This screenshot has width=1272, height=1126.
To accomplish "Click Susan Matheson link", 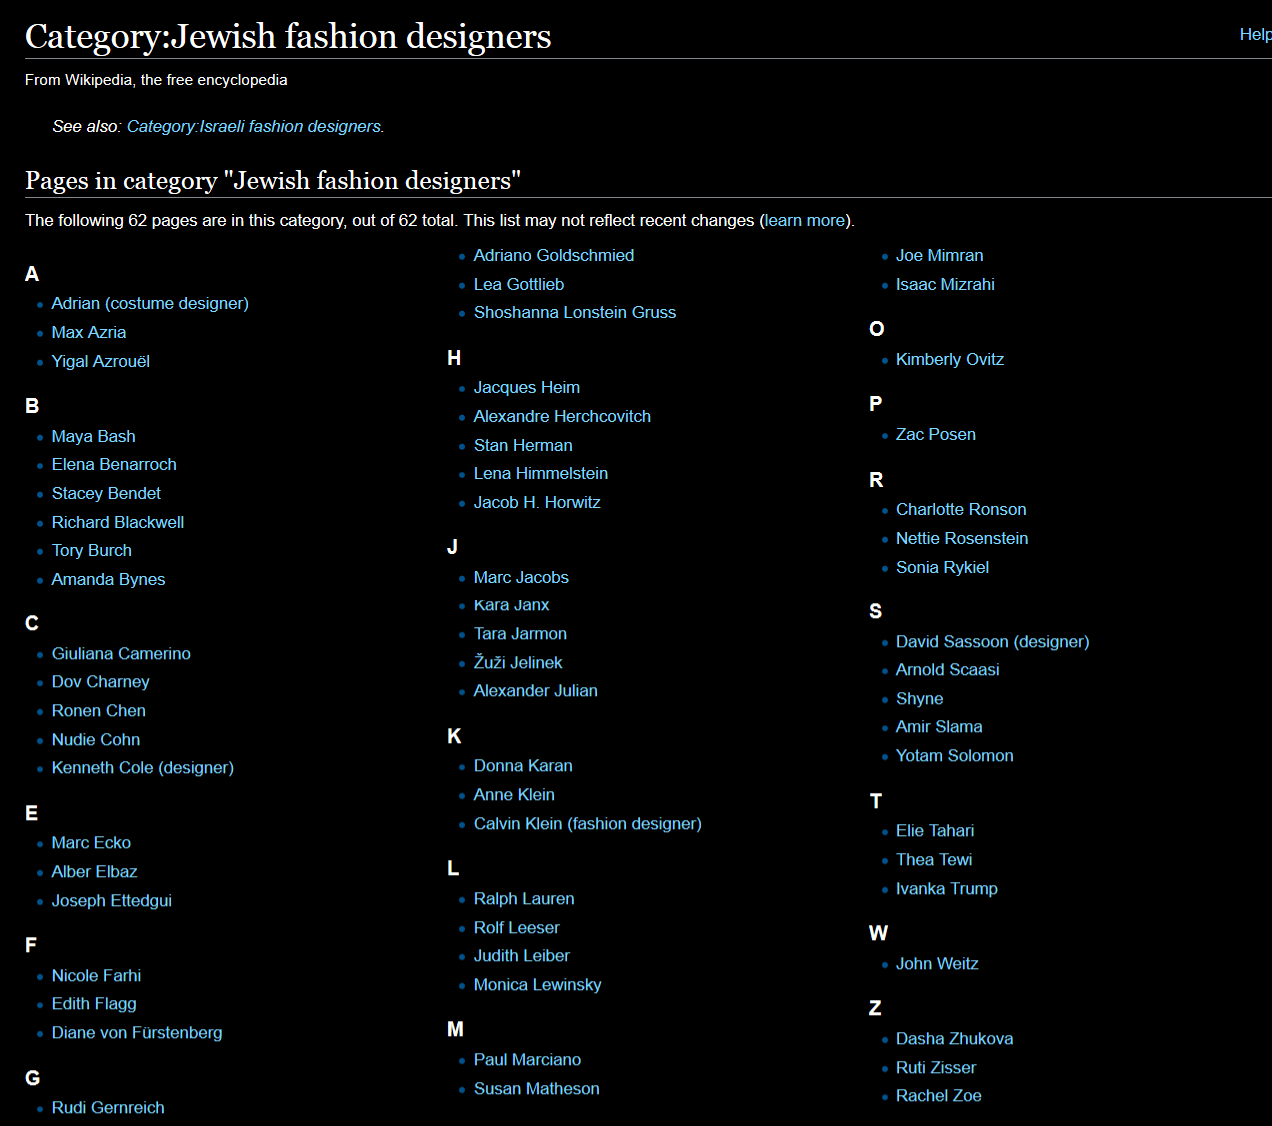I will point(537,1088).
